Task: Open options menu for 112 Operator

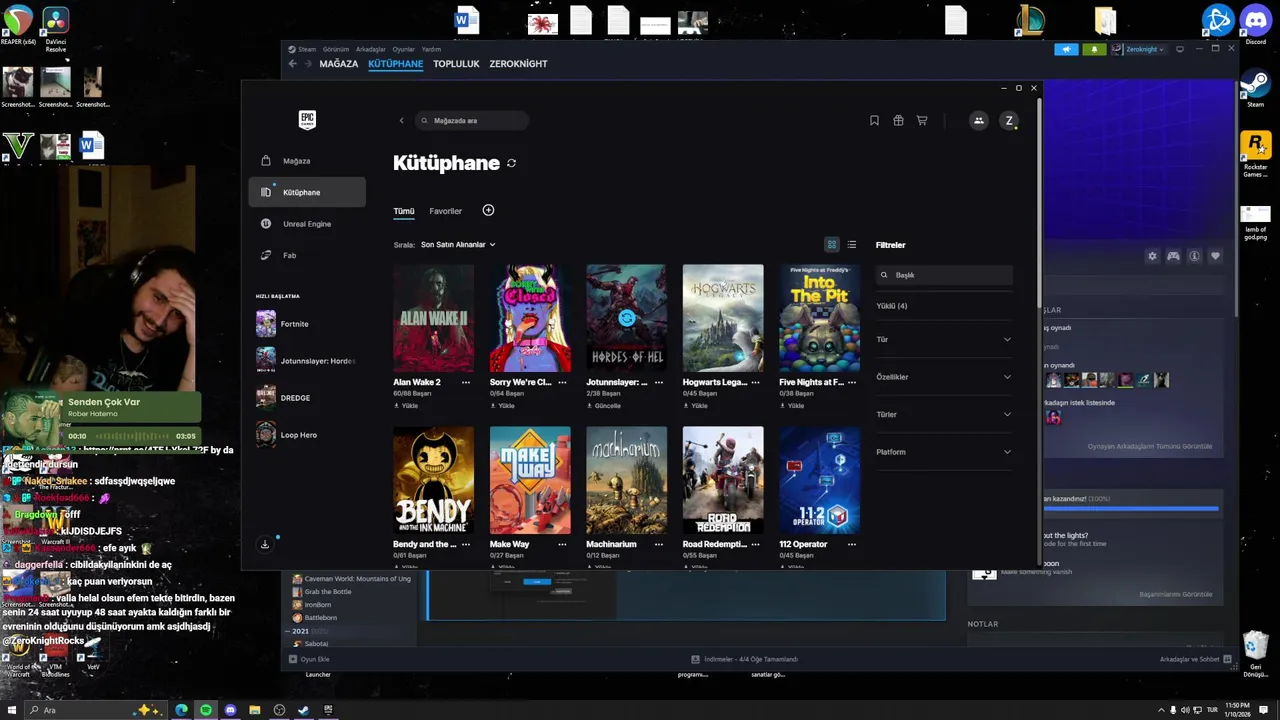Action: coord(852,545)
